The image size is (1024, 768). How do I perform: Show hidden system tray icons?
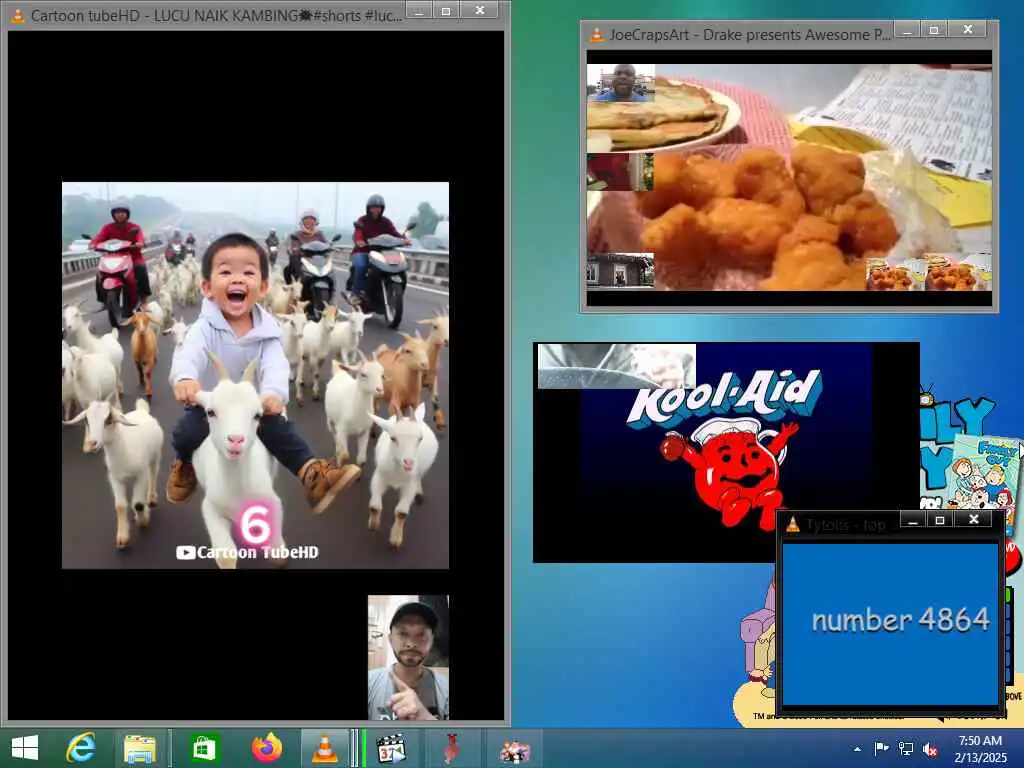click(x=857, y=749)
